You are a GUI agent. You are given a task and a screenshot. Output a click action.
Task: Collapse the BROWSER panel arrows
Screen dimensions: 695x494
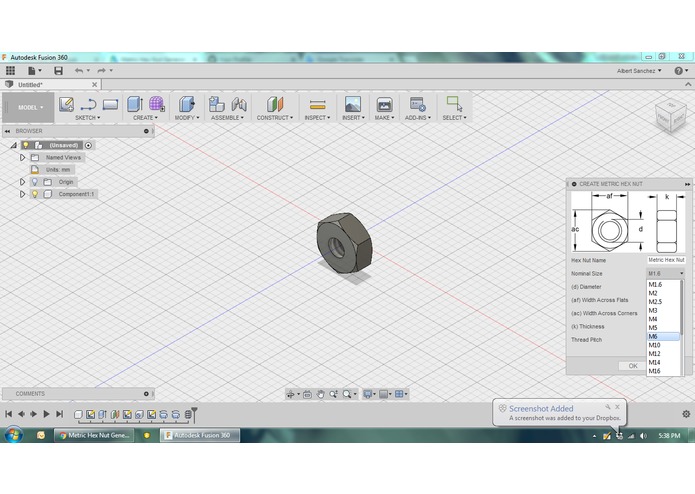pos(7,131)
